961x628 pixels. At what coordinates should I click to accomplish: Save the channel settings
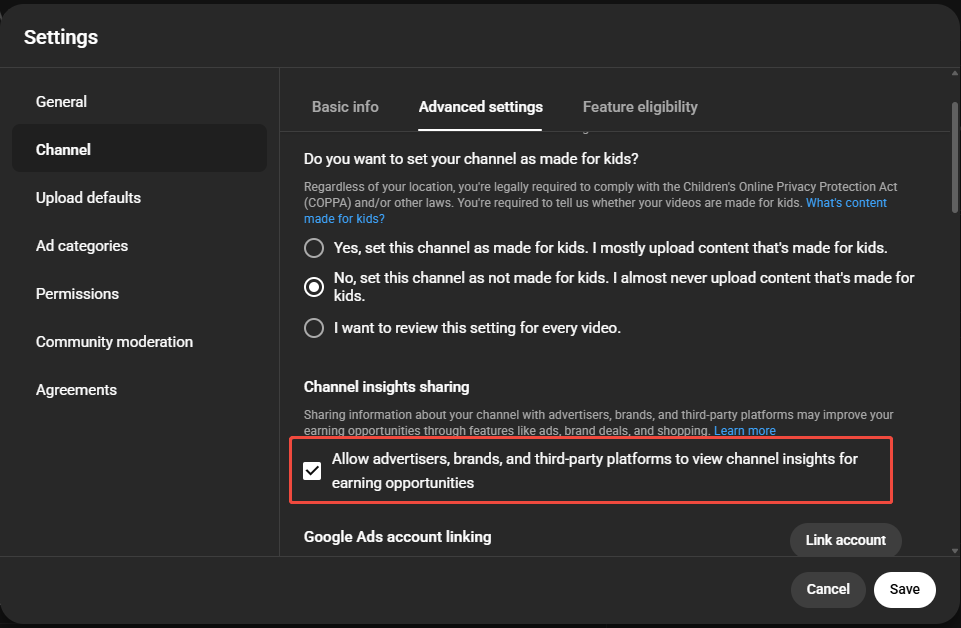tap(904, 589)
